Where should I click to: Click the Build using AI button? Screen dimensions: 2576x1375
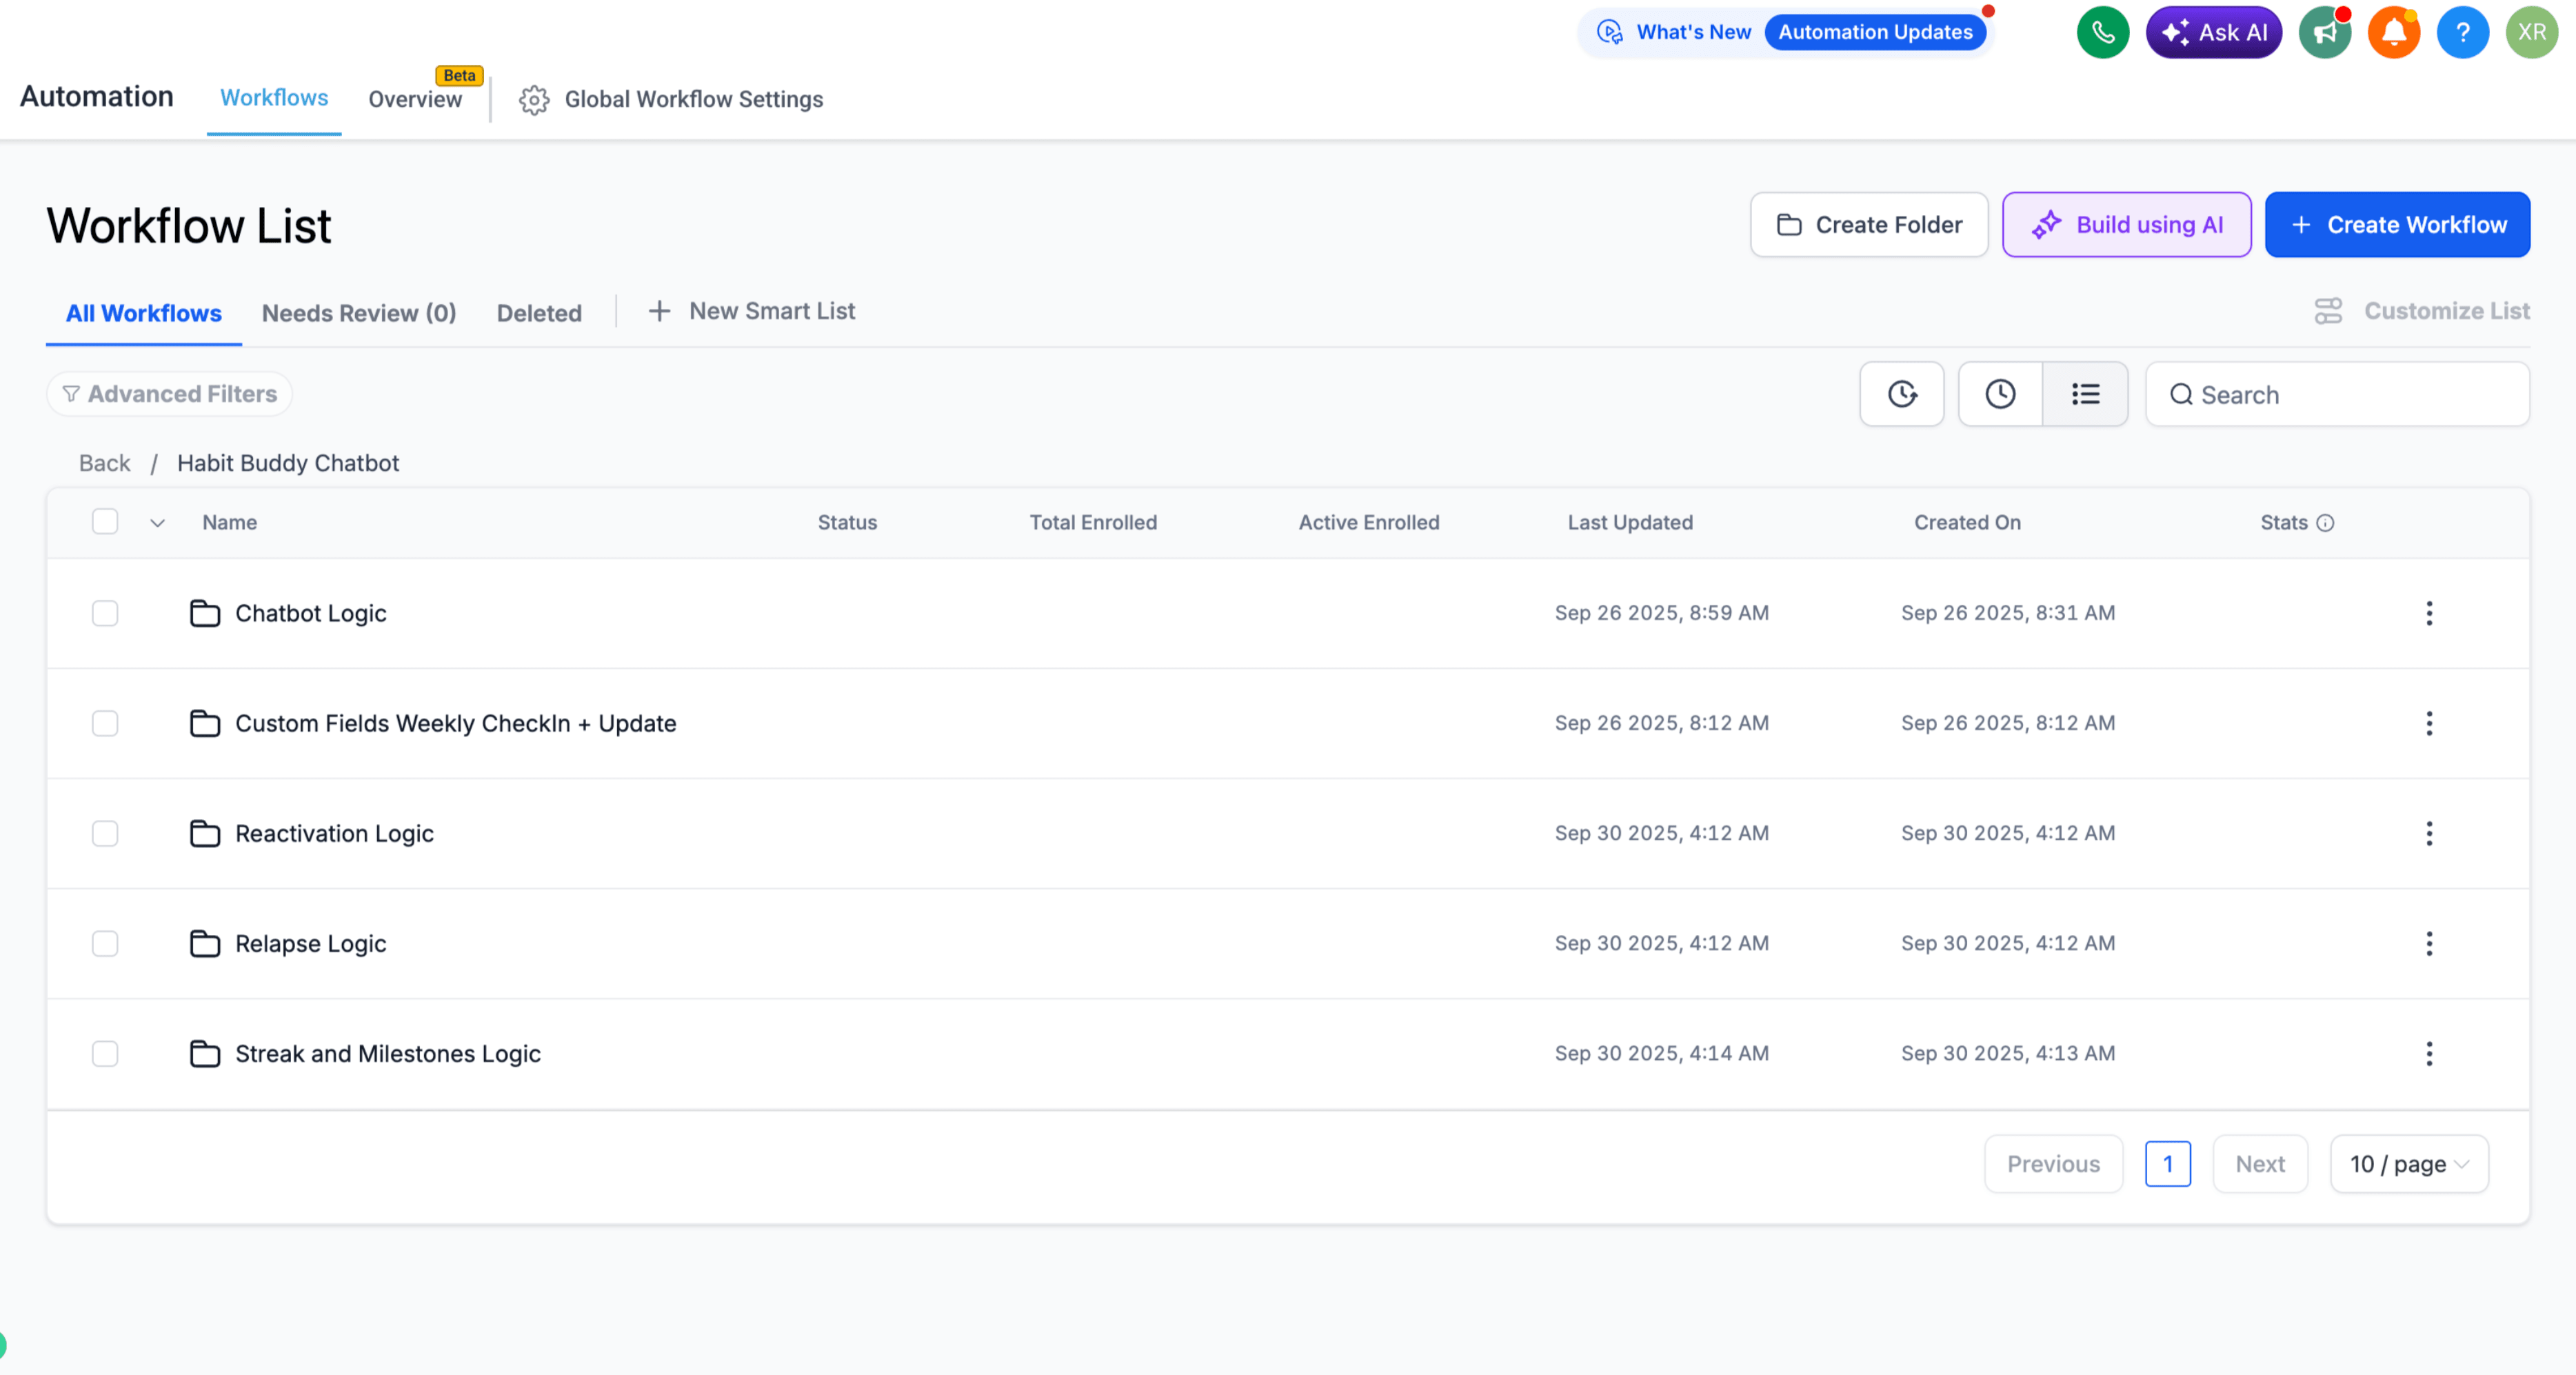pyautogui.click(x=2126, y=225)
